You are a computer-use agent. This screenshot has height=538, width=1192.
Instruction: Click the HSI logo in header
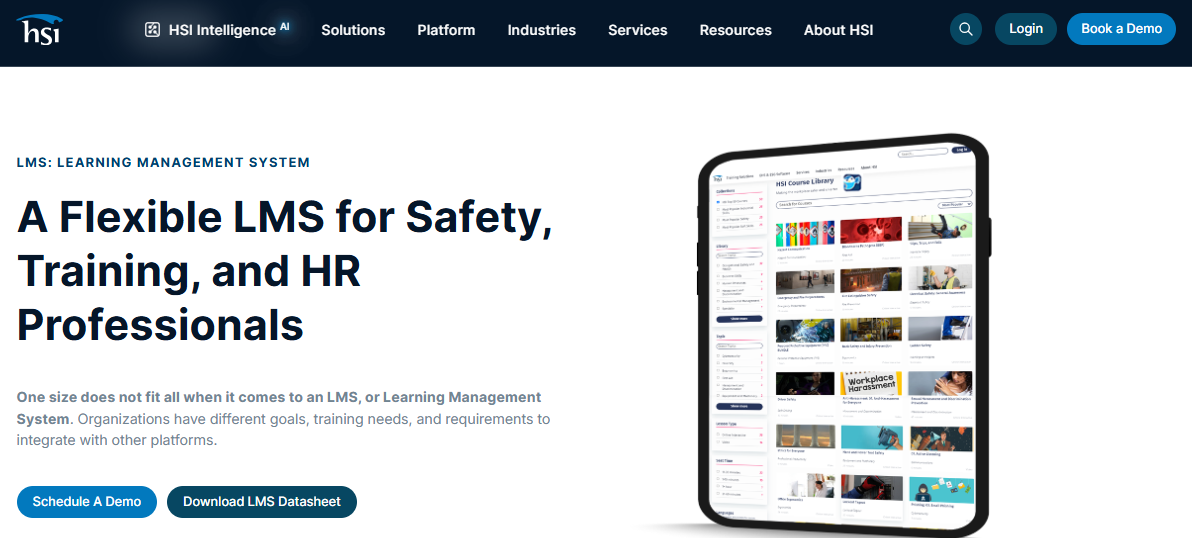pos(40,30)
